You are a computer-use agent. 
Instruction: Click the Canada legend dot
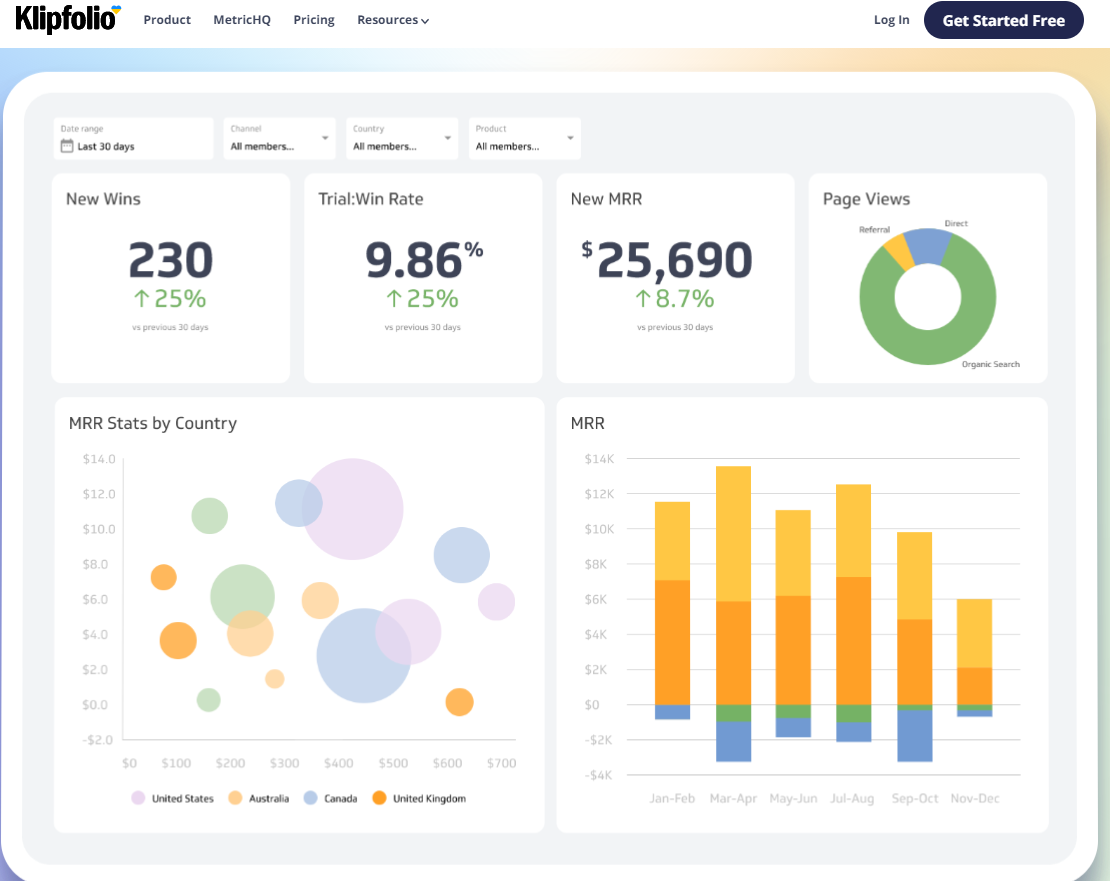coord(311,798)
